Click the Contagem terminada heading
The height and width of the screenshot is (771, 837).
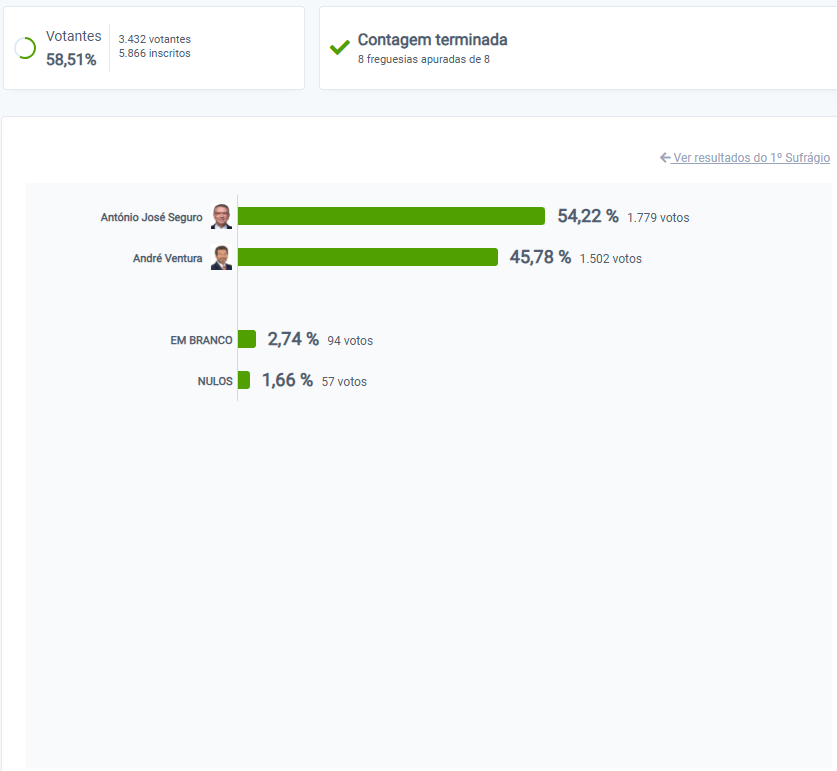[432, 40]
